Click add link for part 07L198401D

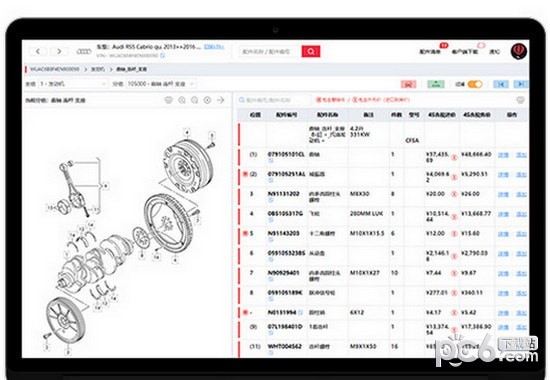[521, 327]
